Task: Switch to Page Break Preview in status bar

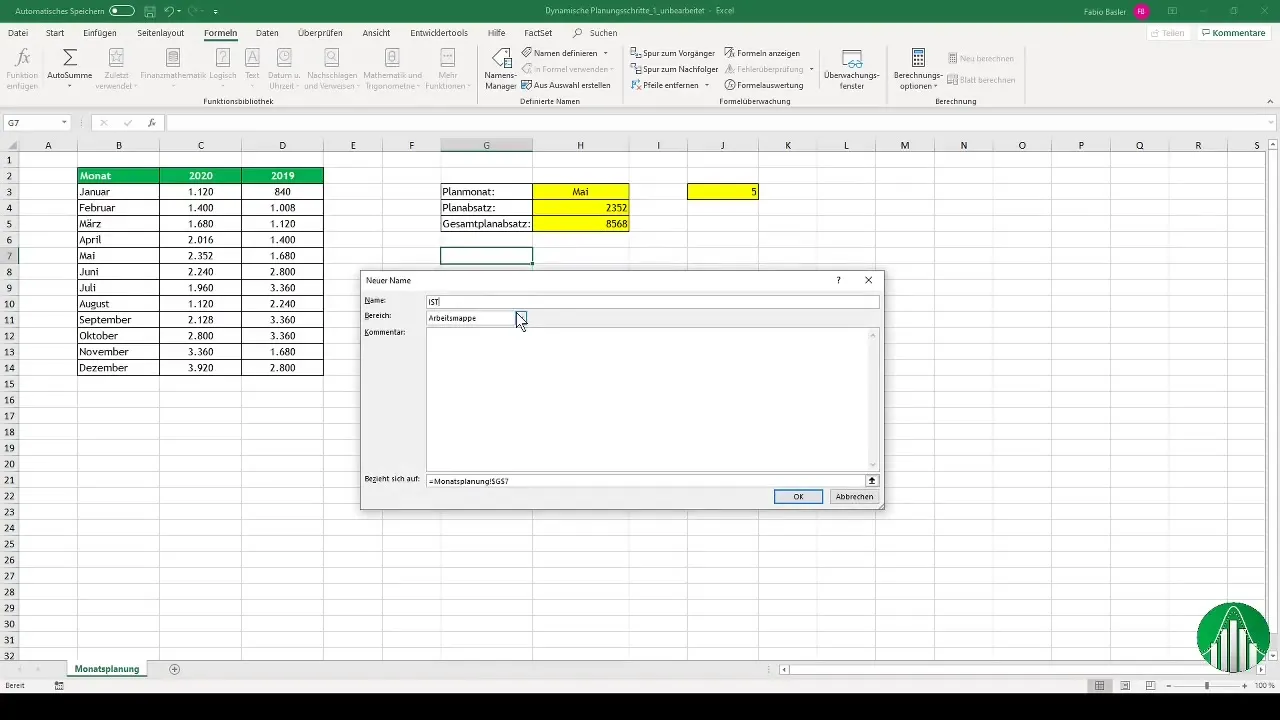Action: tap(1150, 686)
